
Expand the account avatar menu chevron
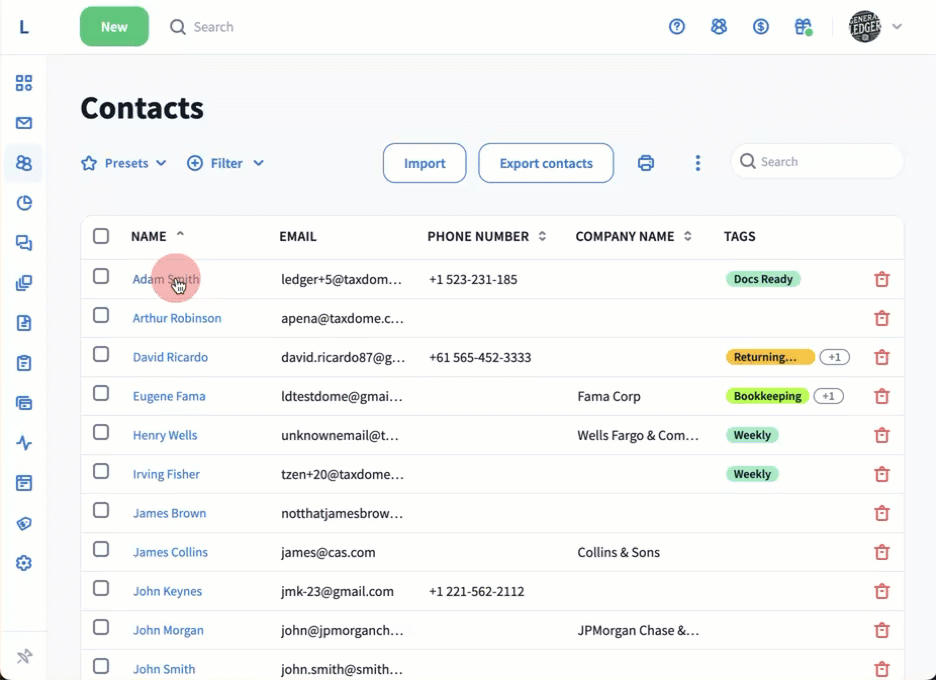[x=897, y=27]
